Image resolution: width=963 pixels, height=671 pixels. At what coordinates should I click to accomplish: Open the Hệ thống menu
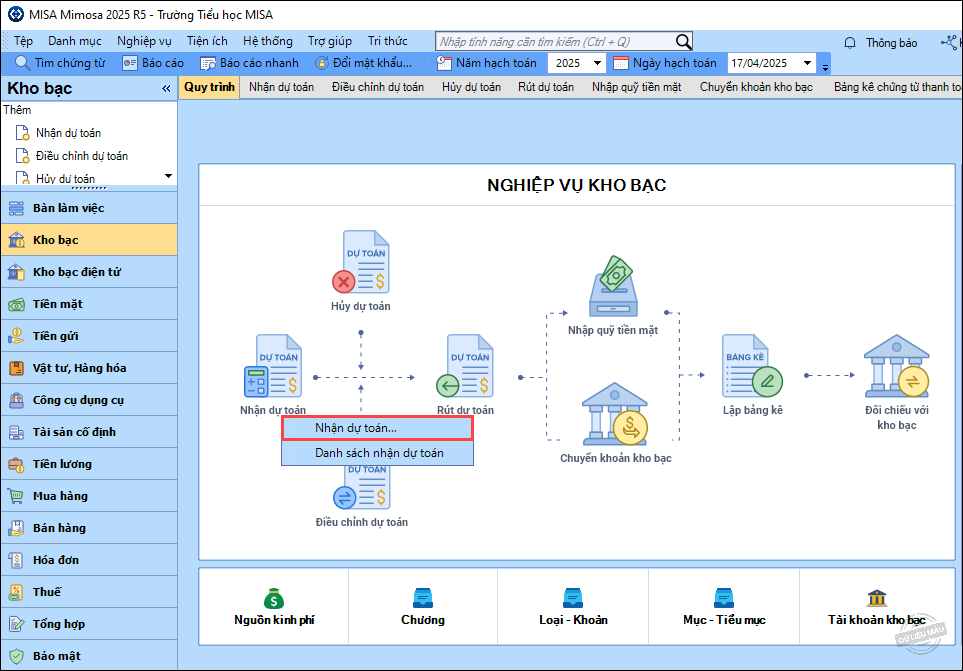tap(268, 41)
